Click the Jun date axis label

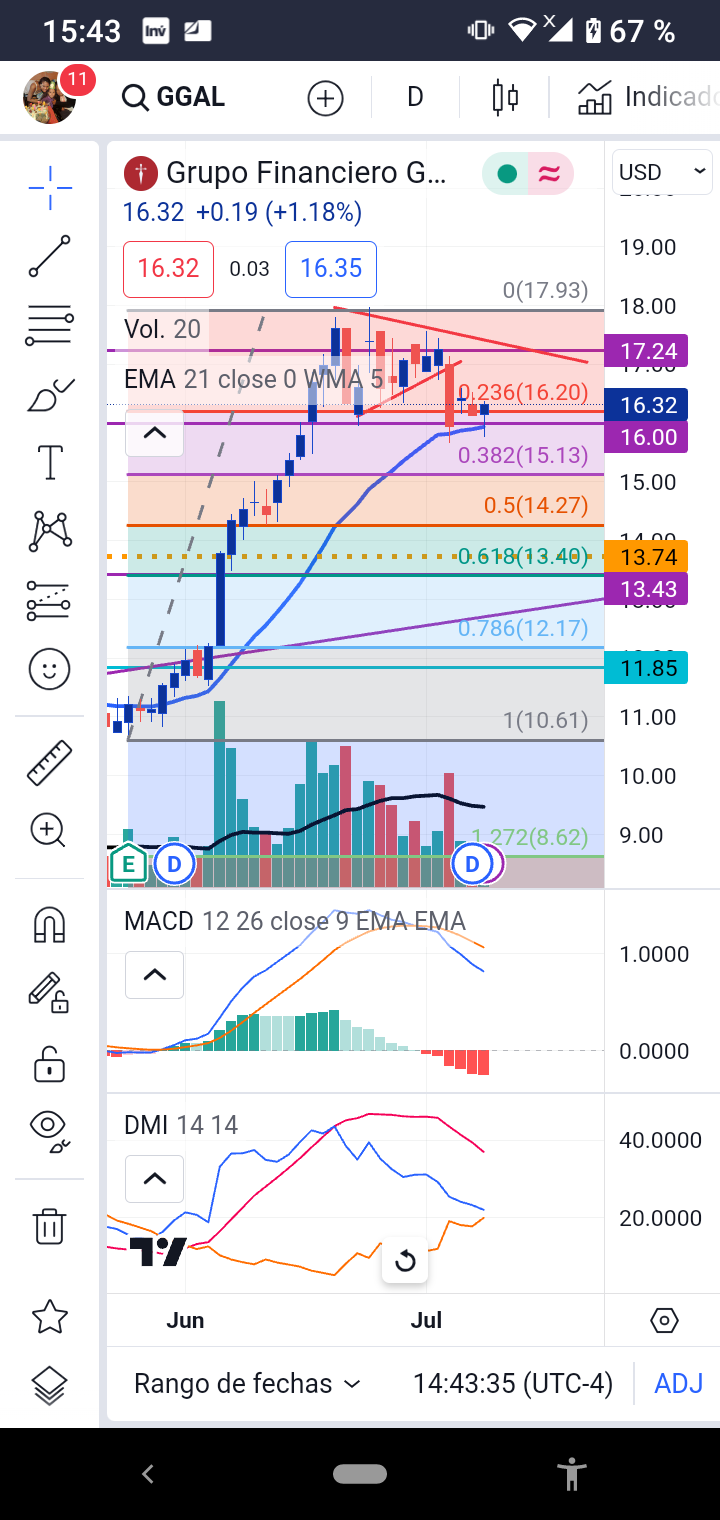click(x=185, y=1320)
